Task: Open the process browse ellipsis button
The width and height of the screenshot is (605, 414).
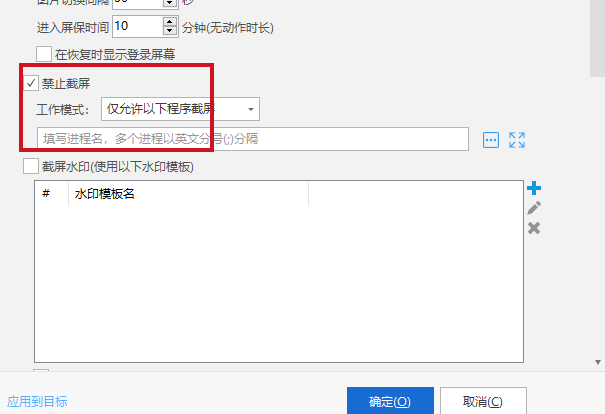Action: (491, 140)
